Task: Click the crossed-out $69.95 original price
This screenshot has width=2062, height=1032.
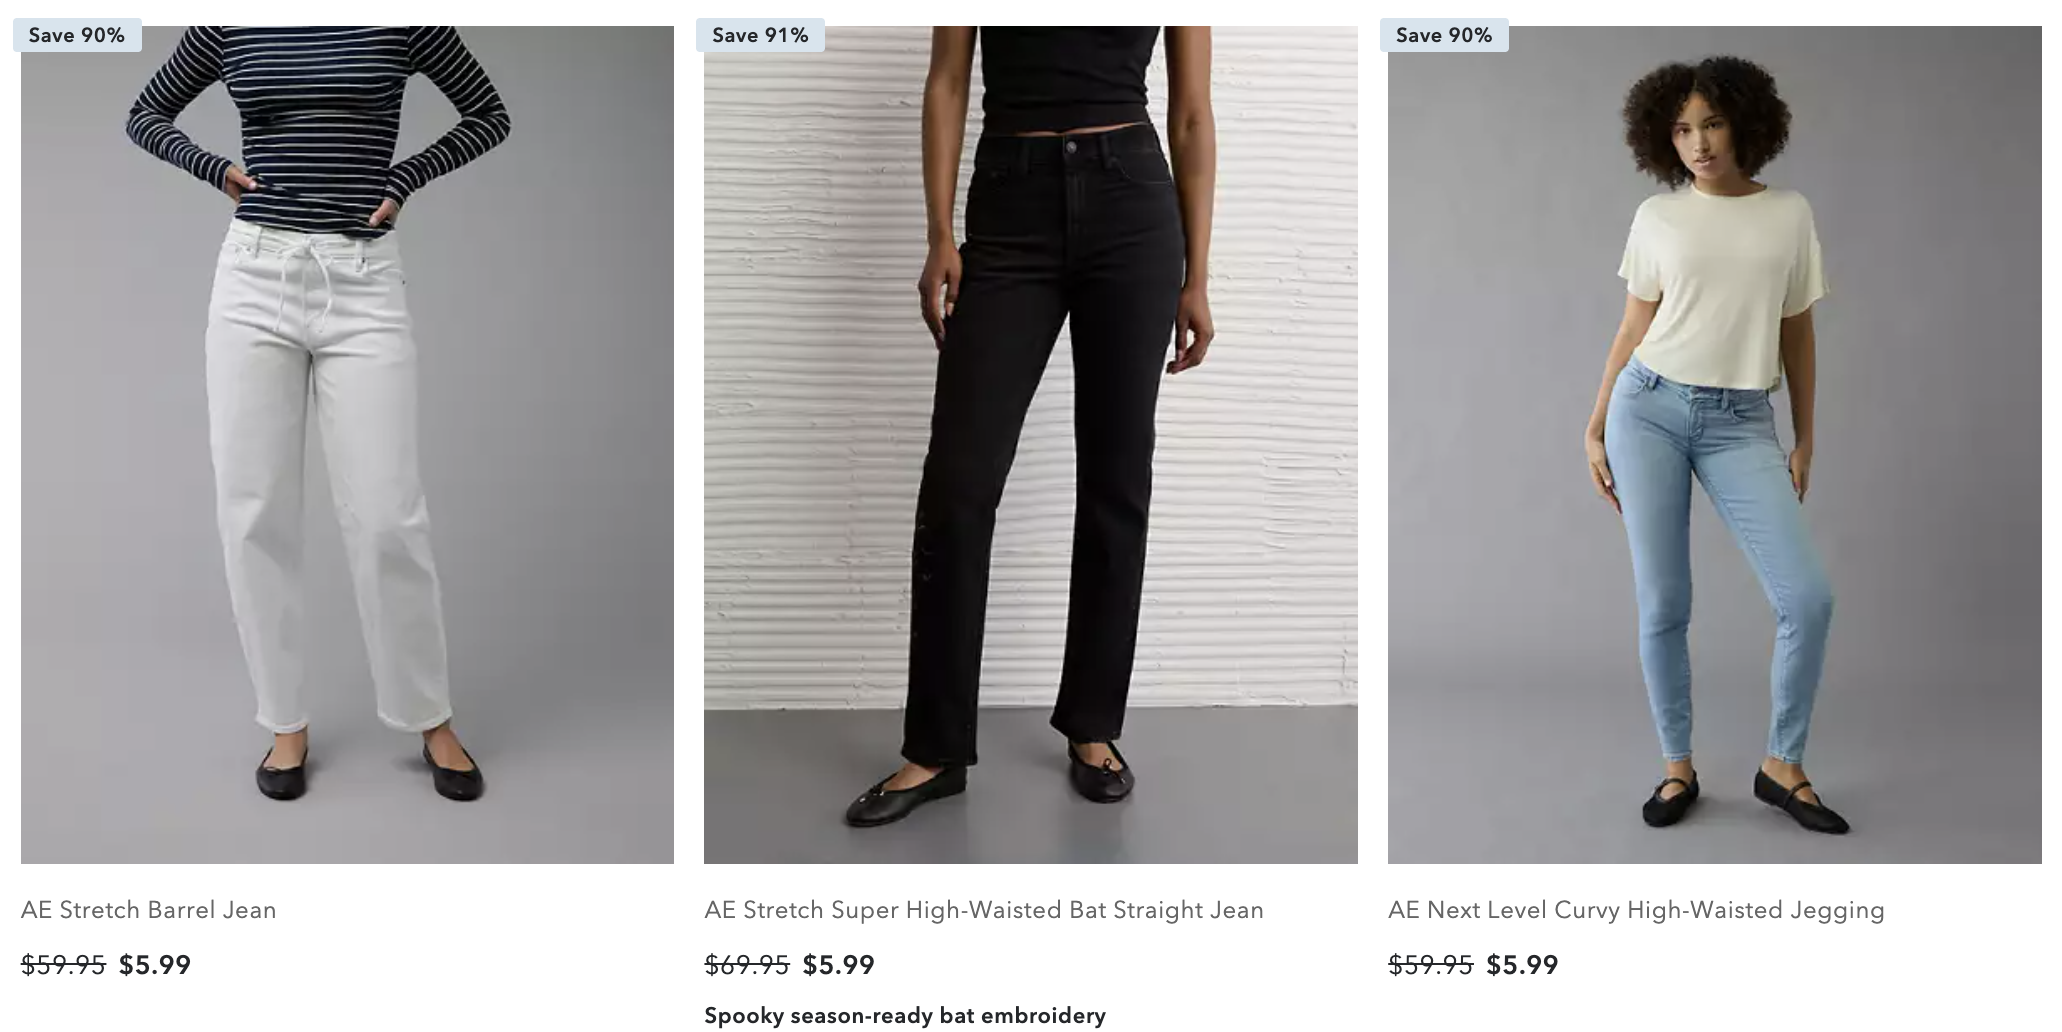Action: click(747, 965)
